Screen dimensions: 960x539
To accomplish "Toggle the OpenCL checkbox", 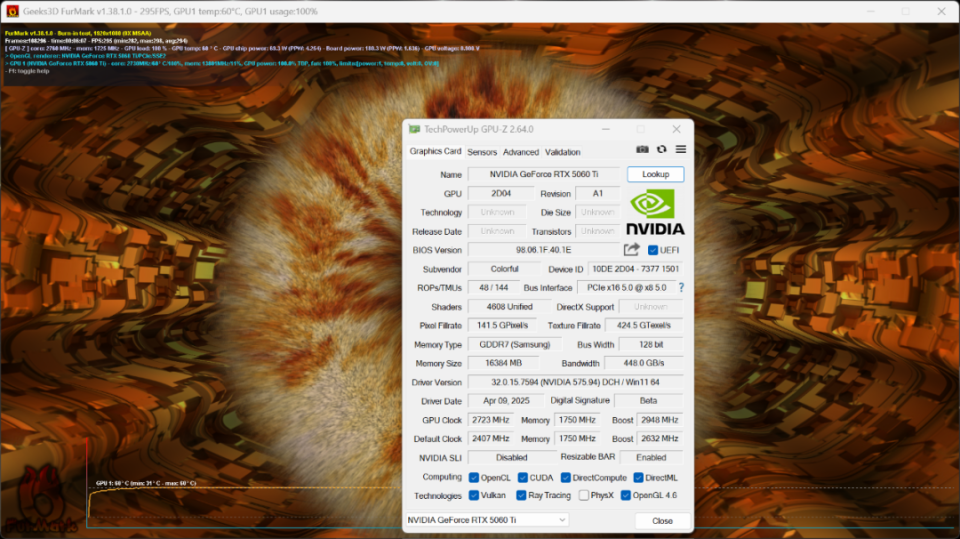I will coord(473,478).
